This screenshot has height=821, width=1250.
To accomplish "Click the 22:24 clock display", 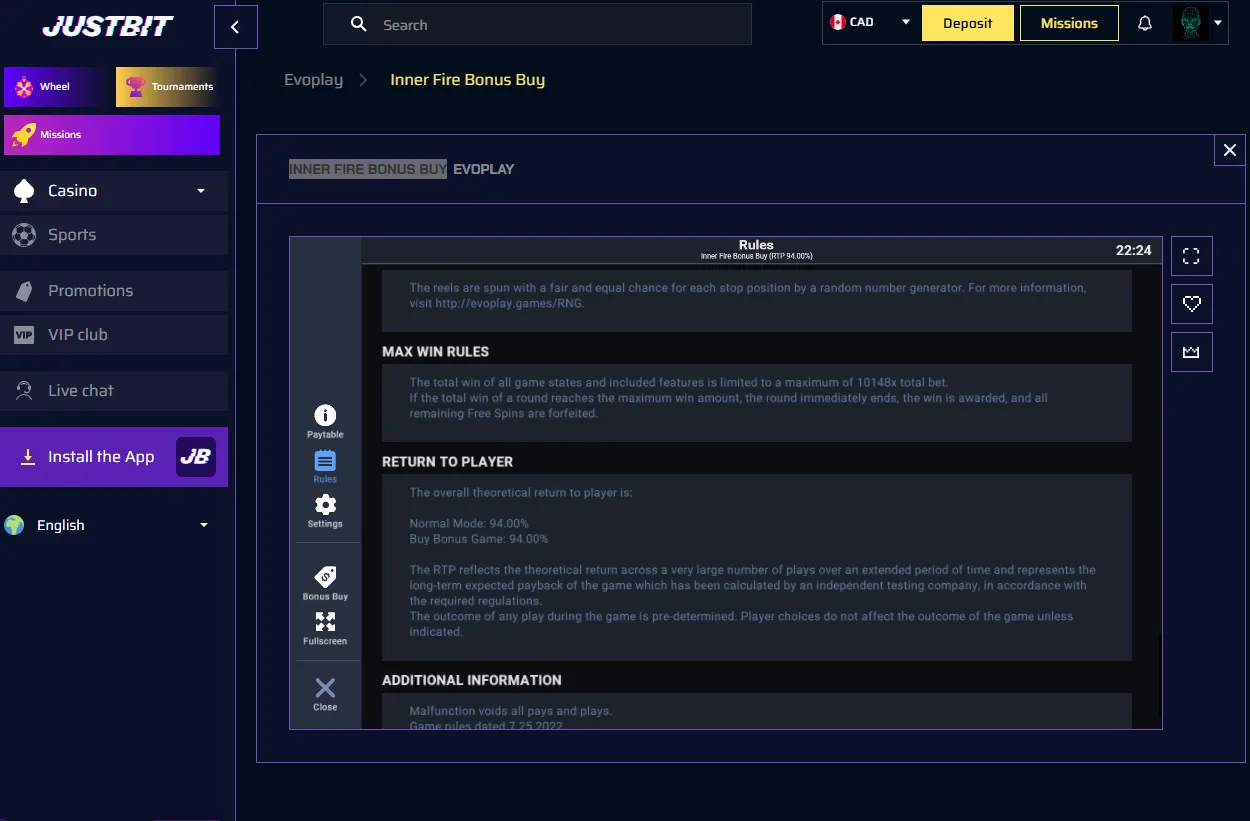I will pos(1133,250).
